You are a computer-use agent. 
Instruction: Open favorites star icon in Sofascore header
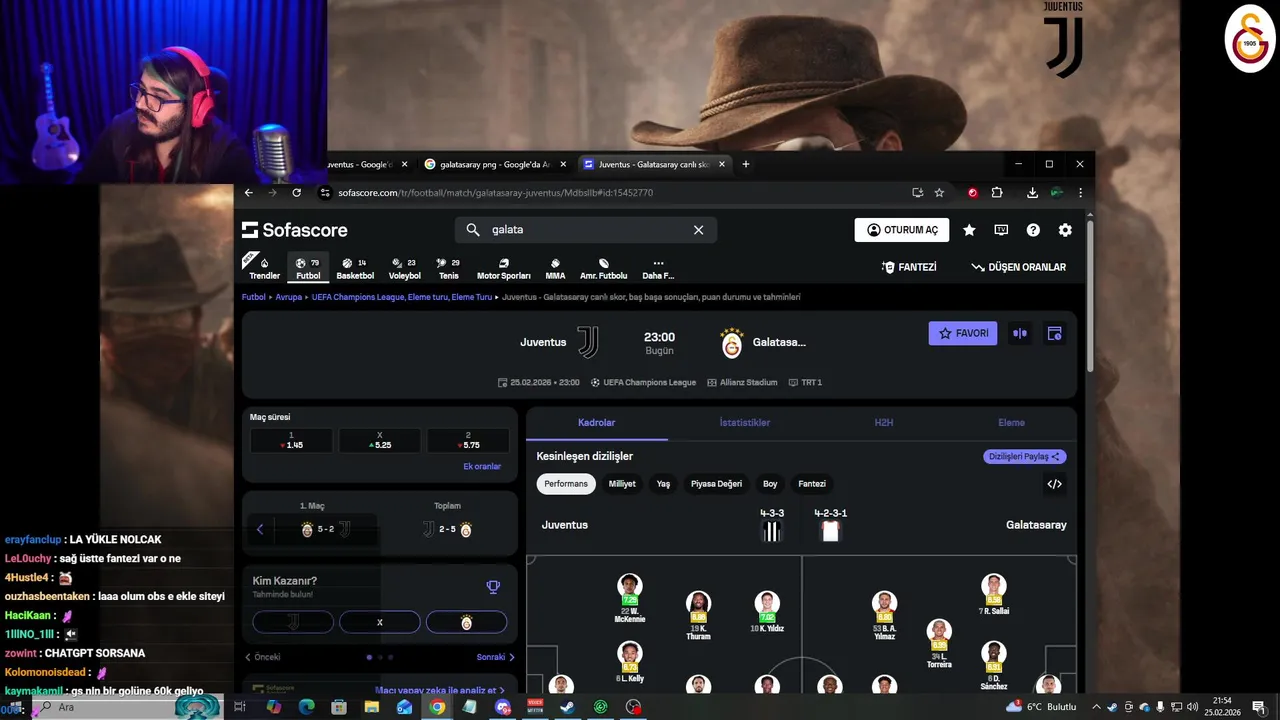coord(969,230)
